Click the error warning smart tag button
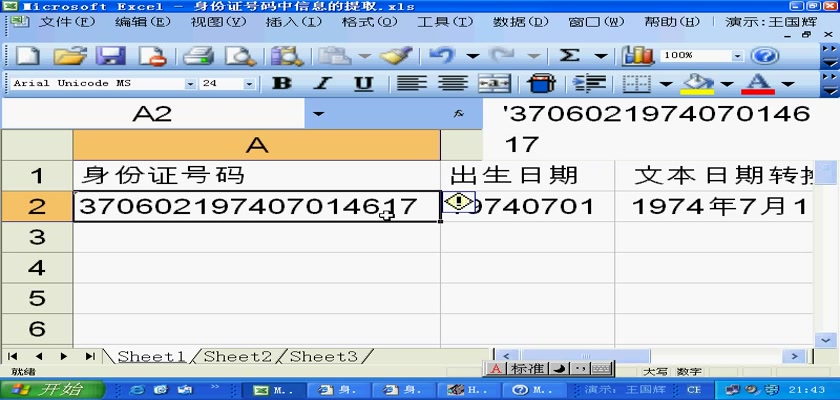Screen dimensions: 840x400 coord(459,202)
